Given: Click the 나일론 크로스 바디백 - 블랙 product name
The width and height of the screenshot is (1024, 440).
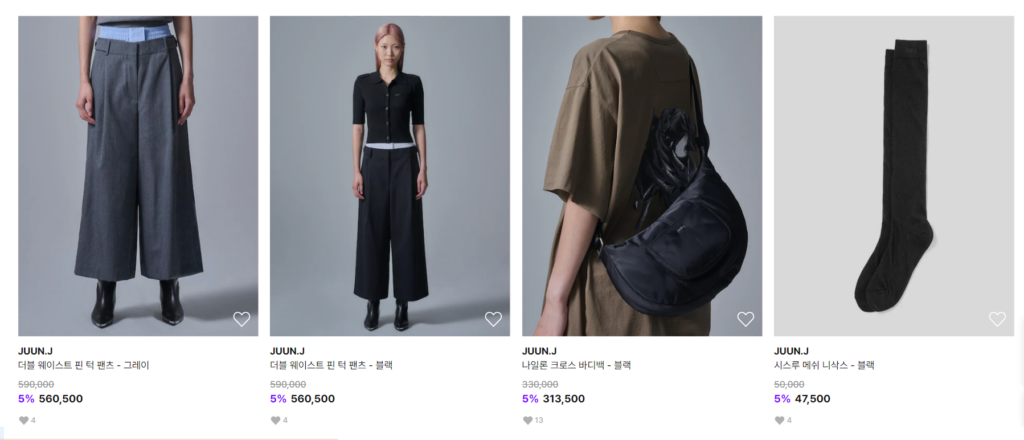Looking at the screenshot, I should (577, 366).
